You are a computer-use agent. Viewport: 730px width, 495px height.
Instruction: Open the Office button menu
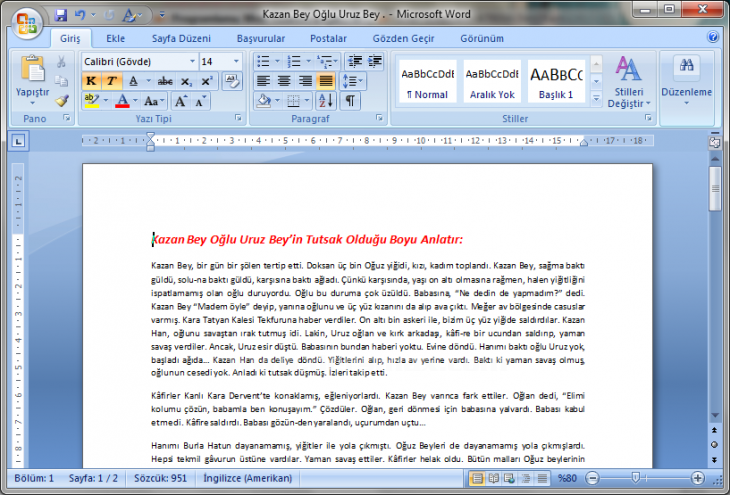27,22
